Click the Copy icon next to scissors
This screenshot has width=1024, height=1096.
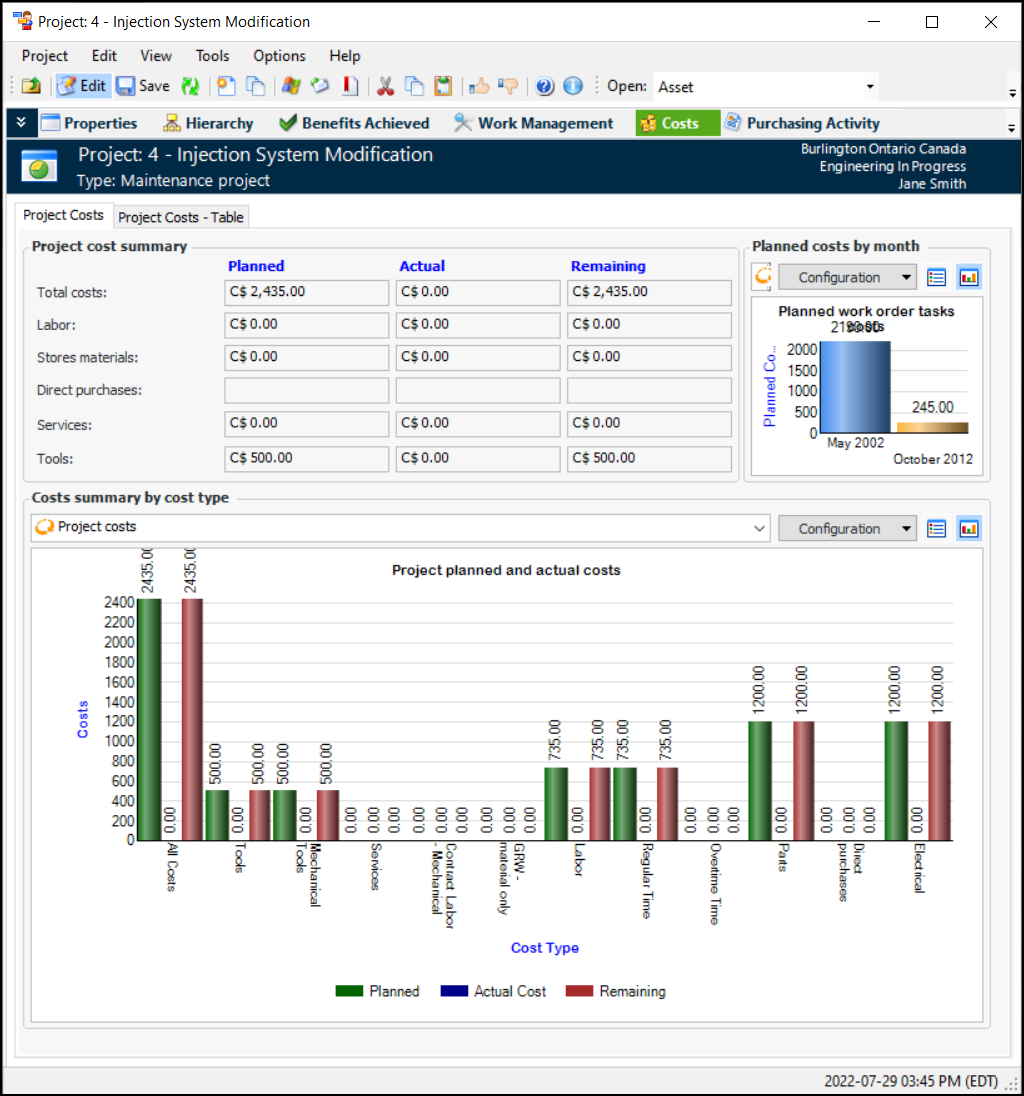click(x=414, y=86)
